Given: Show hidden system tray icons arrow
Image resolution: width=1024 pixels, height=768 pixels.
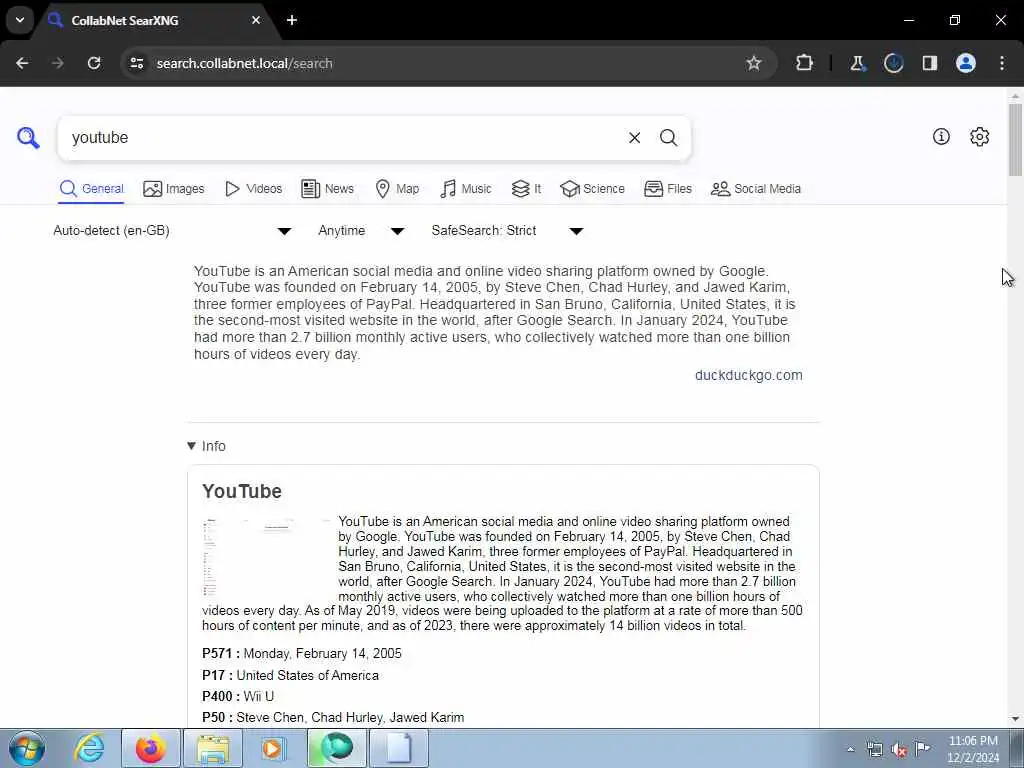Looking at the screenshot, I should pyautogui.click(x=850, y=749).
